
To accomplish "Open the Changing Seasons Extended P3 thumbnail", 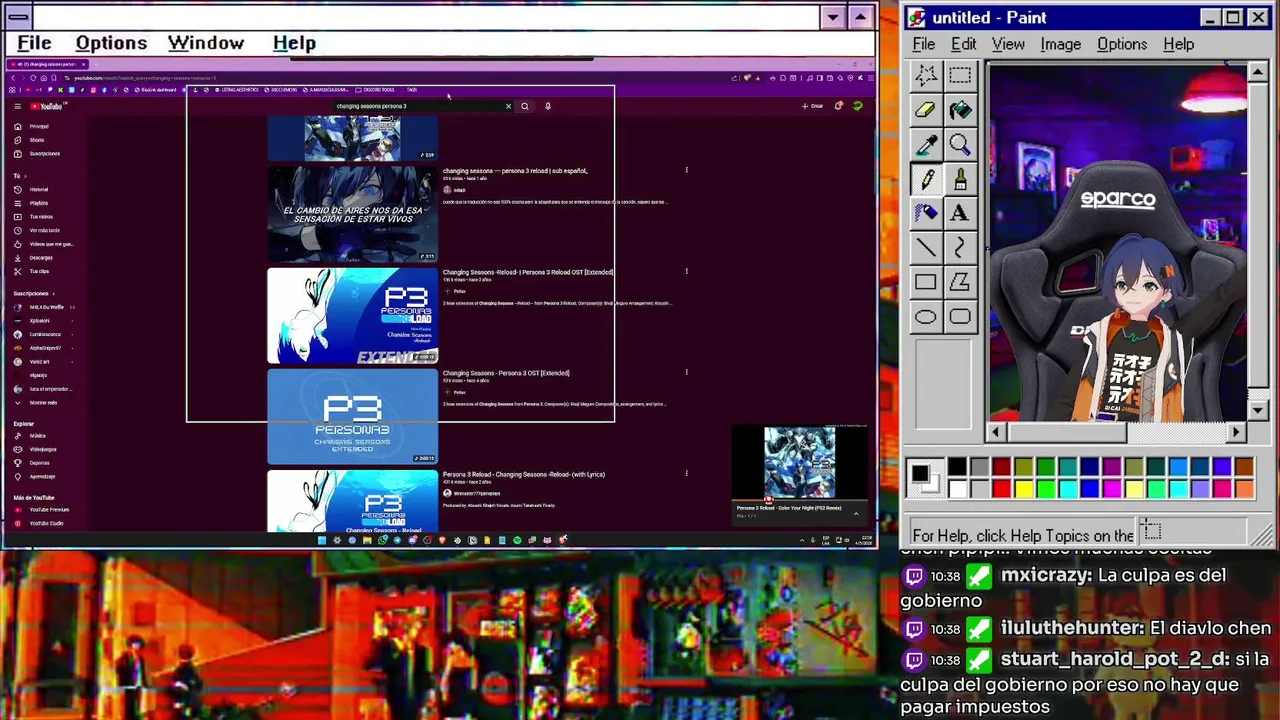I will [x=352, y=416].
